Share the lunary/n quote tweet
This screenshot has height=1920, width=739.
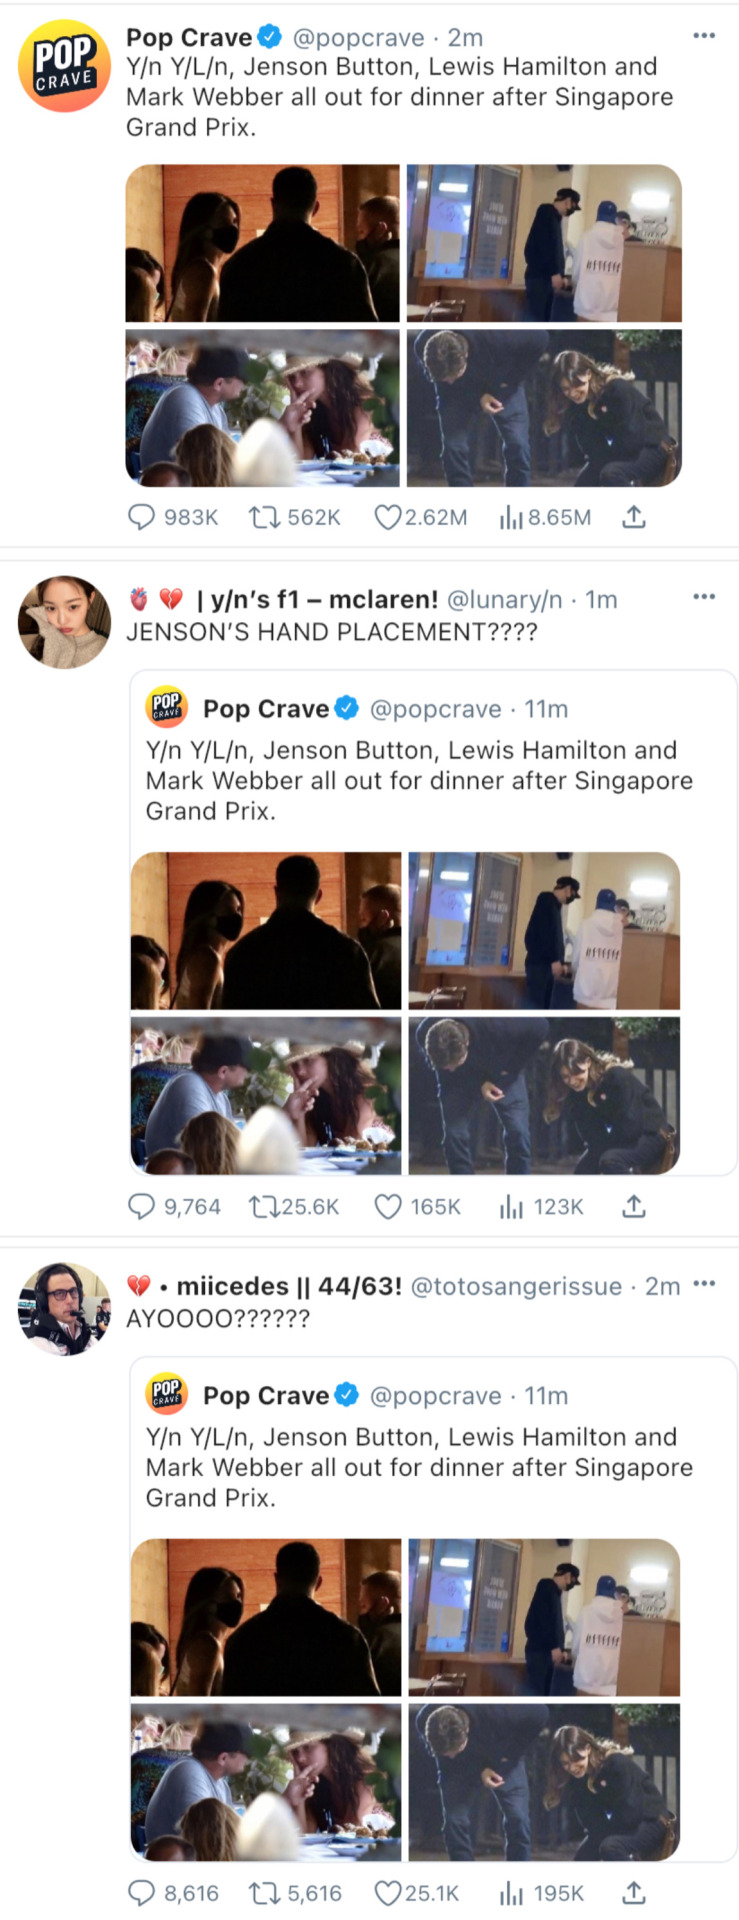(634, 1207)
